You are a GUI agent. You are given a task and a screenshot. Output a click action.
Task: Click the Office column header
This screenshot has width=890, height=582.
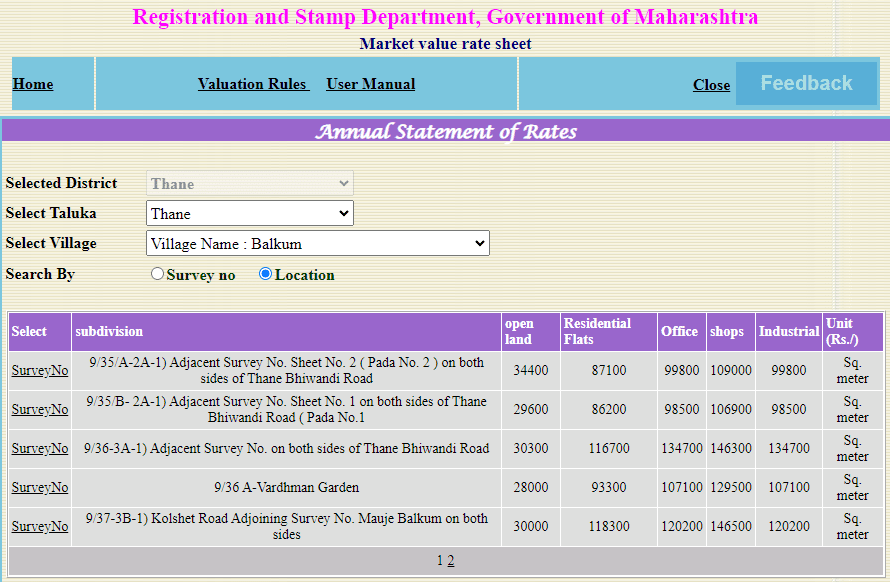click(x=682, y=332)
